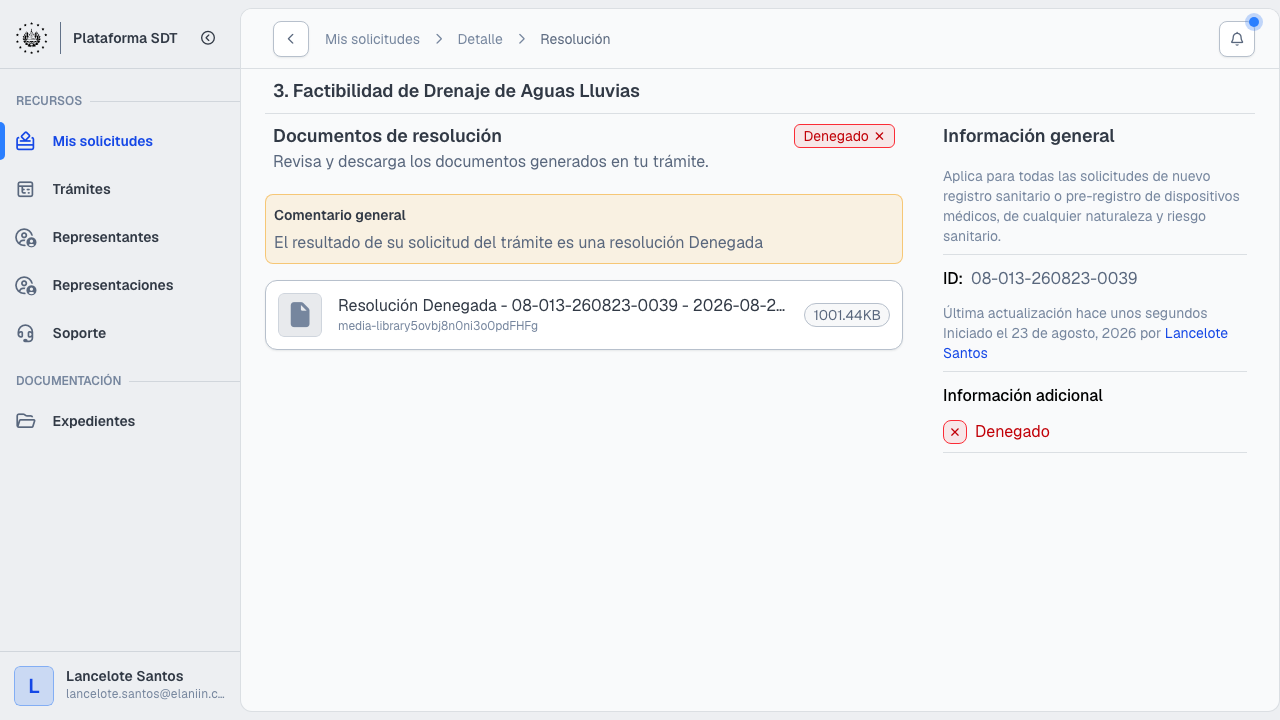Click the Comentario general notice
Screen dimensions: 1280x720
pyautogui.click(x=584, y=229)
